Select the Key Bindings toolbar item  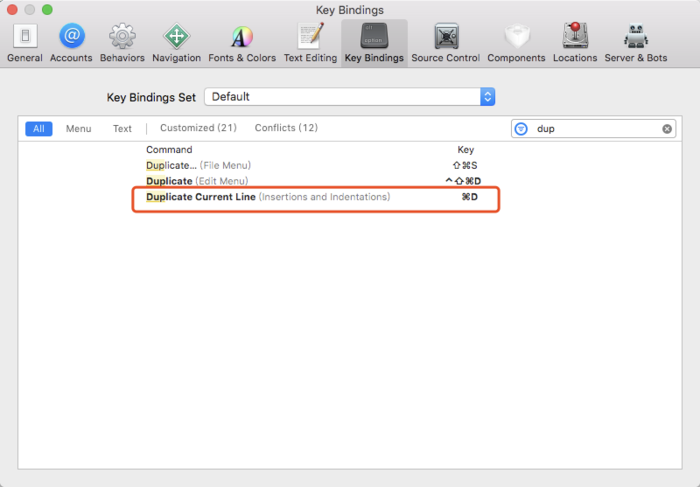click(374, 43)
